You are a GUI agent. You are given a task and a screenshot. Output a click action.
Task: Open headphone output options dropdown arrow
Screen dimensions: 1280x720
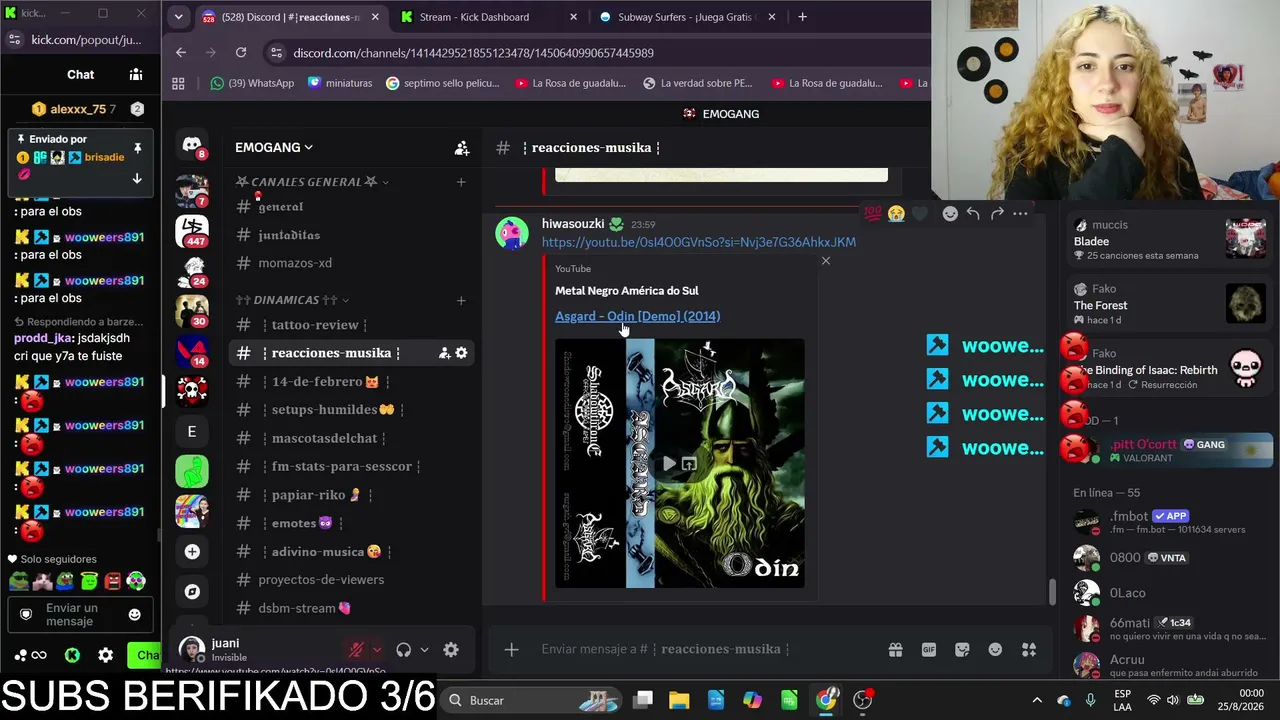(424, 650)
